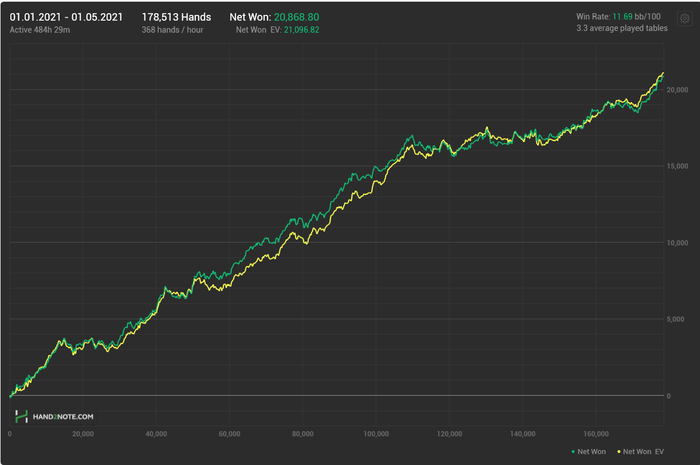This screenshot has height=465, width=700.
Task: Toggle the Net Won EV legend entry
Action: coord(640,452)
